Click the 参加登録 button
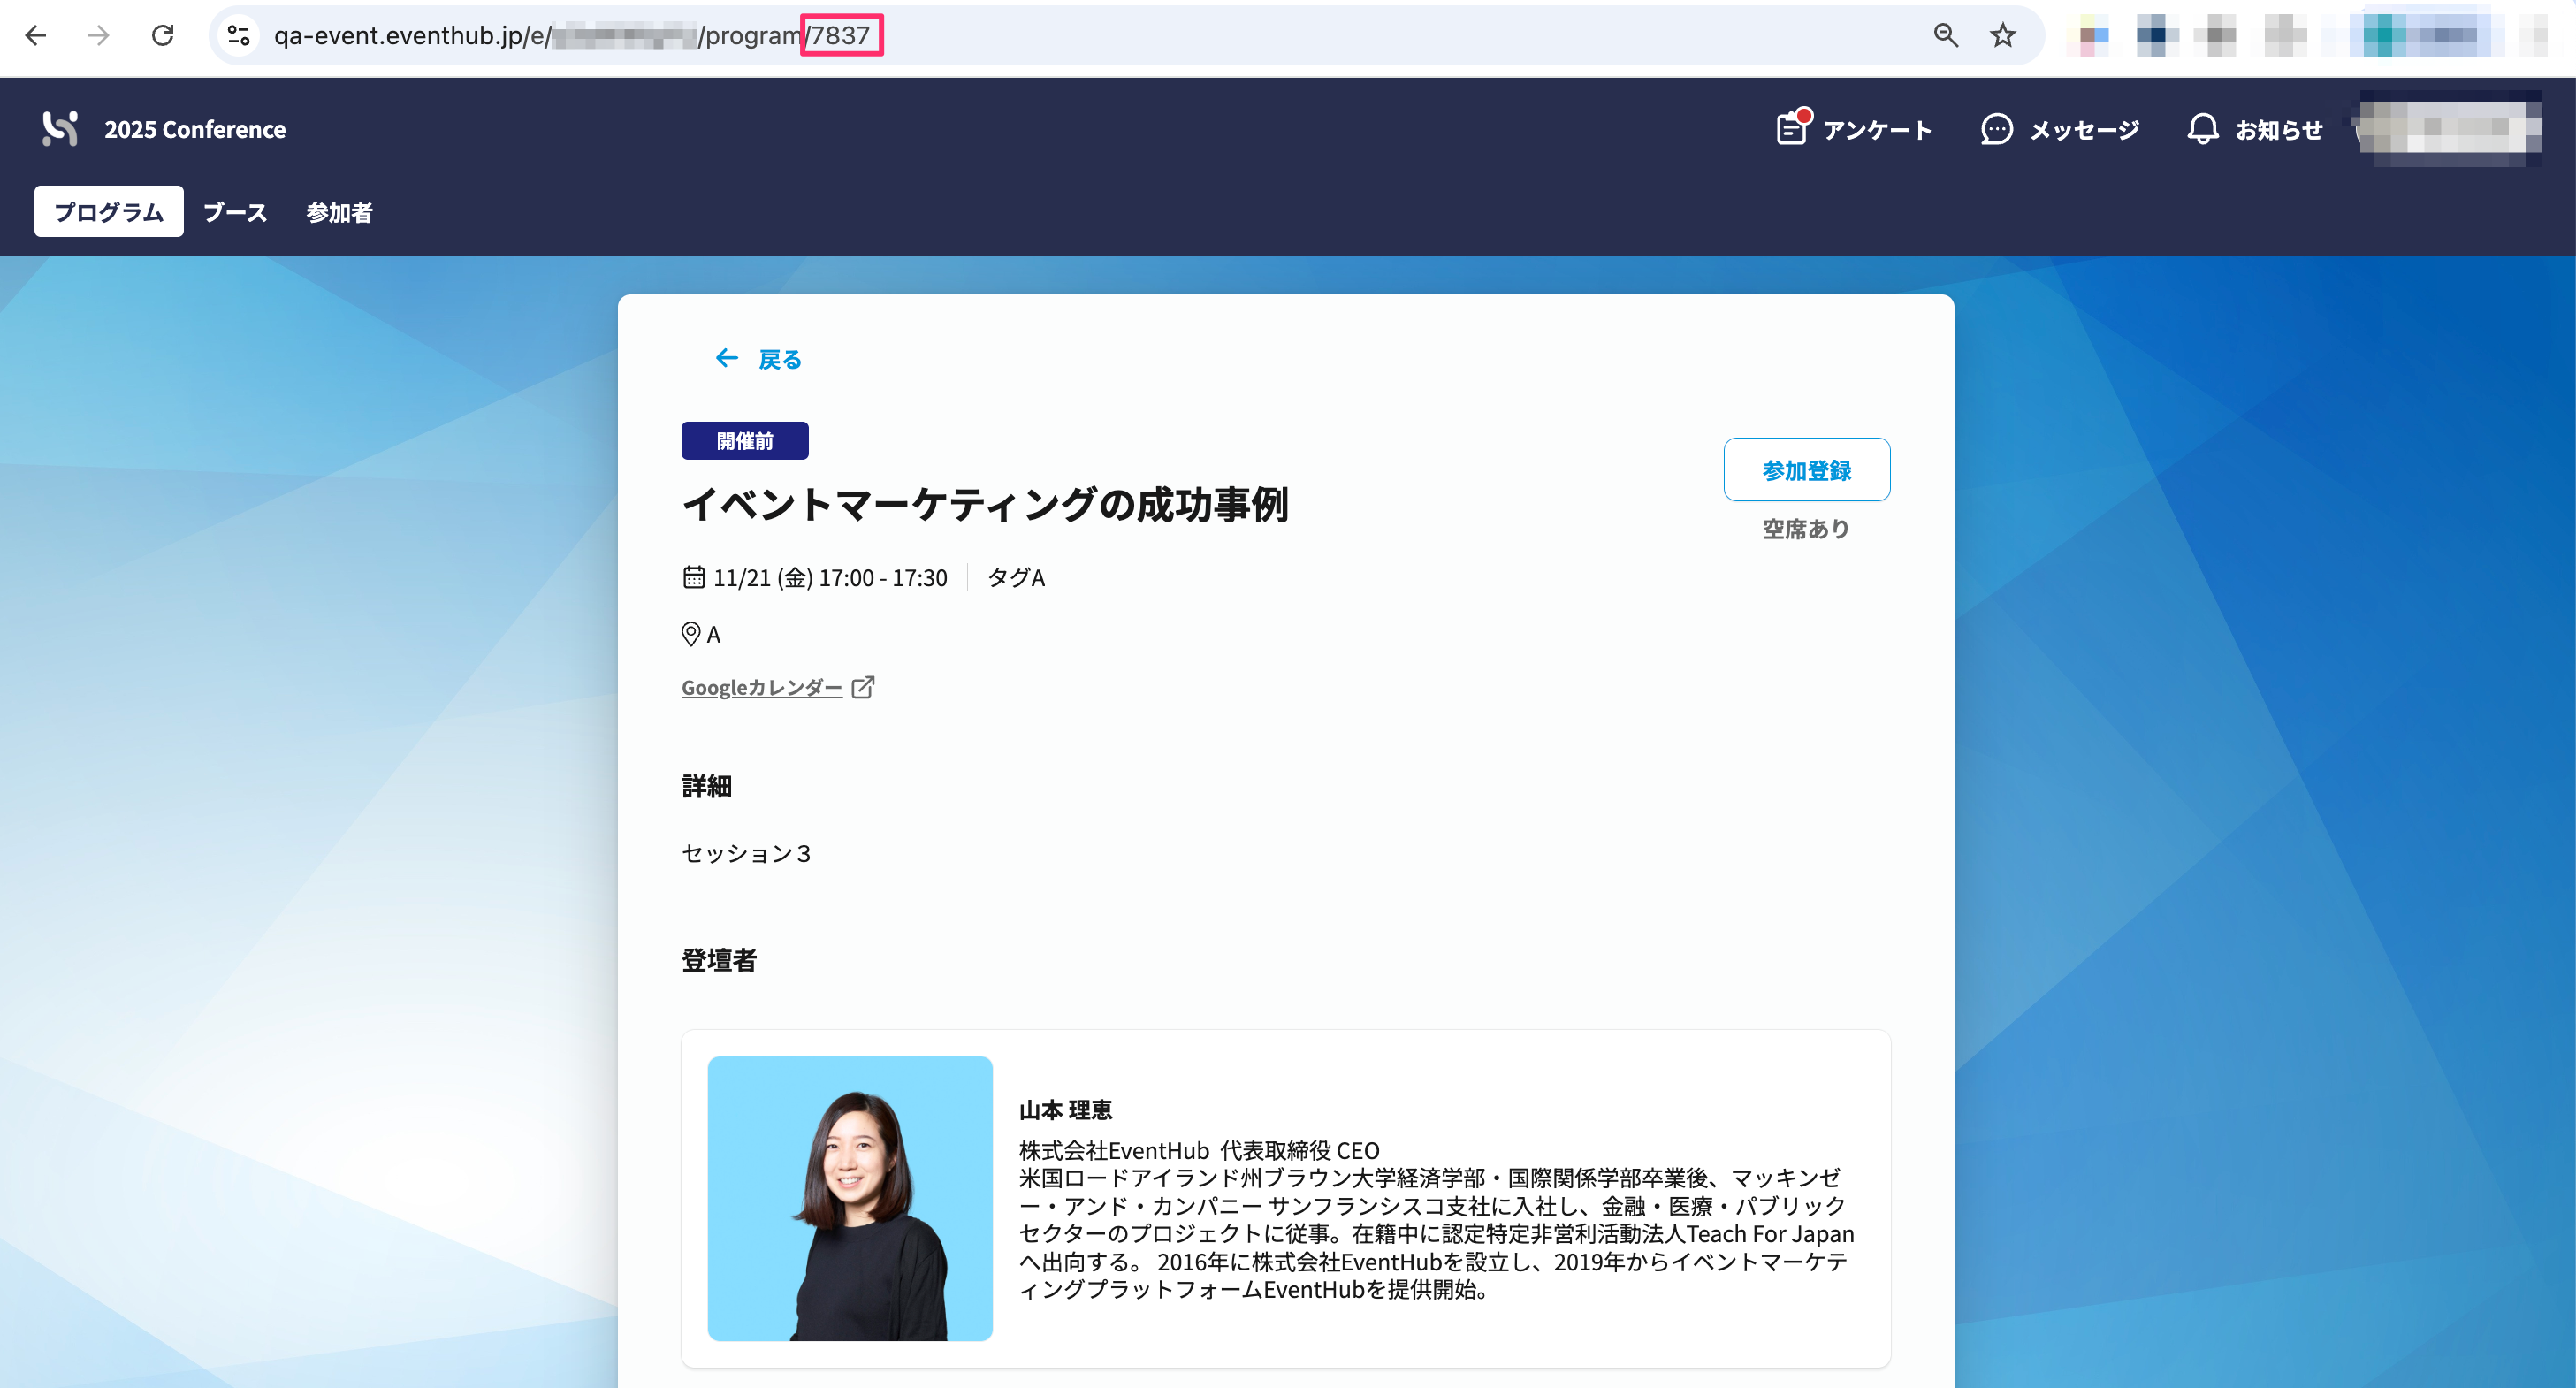Image resolution: width=2576 pixels, height=1388 pixels. click(1806, 470)
